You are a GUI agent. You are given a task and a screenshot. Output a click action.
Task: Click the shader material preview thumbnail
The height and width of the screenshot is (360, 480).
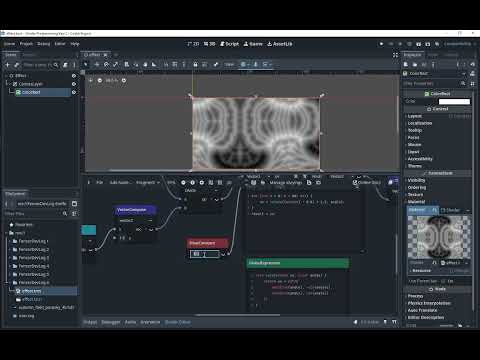coord(439,237)
